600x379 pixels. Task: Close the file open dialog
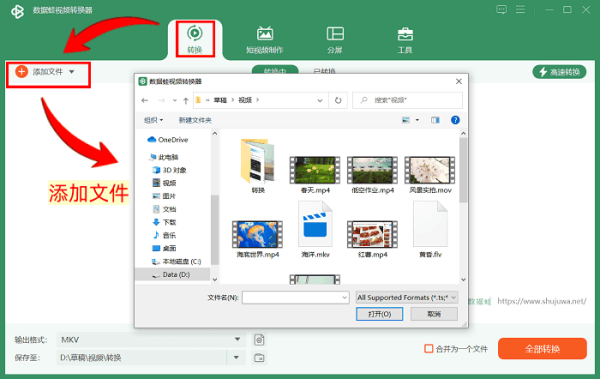tap(459, 81)
